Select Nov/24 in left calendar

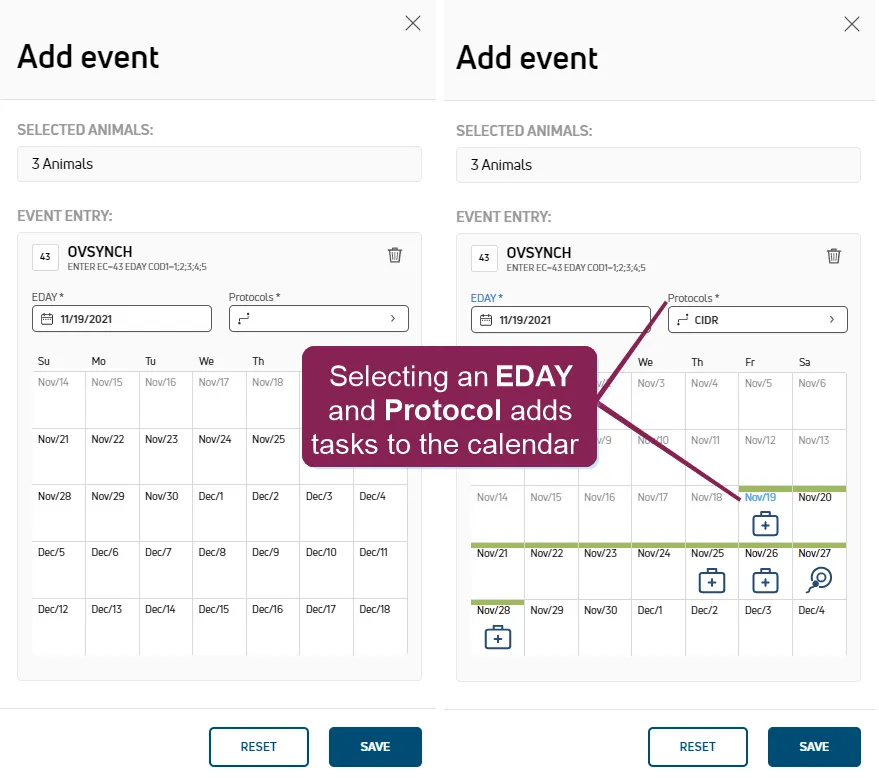pos(219,456)
